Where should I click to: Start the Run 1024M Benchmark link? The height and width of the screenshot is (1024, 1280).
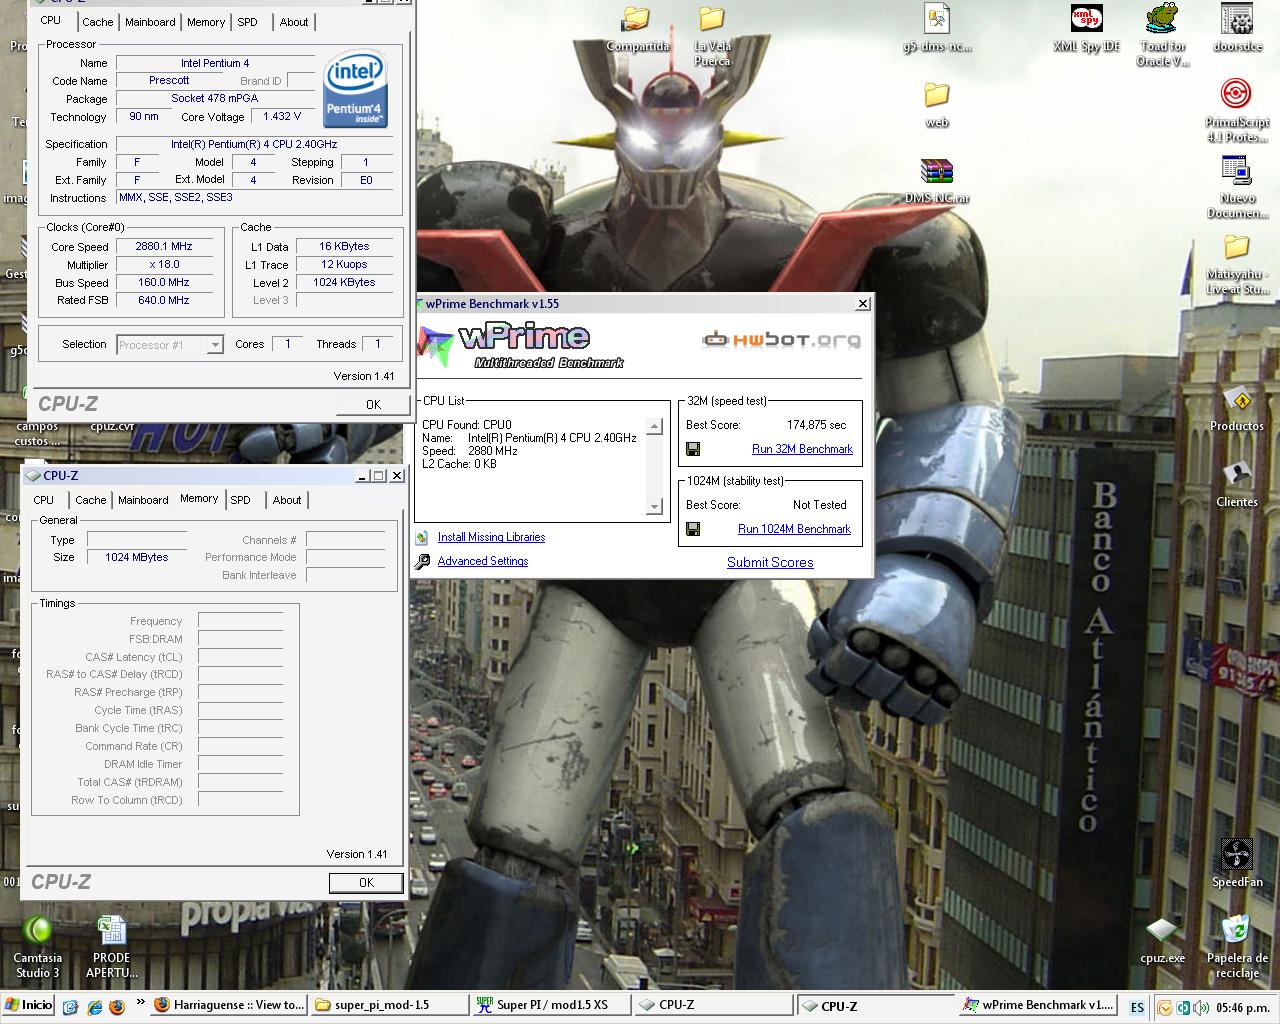coord(794,529)
